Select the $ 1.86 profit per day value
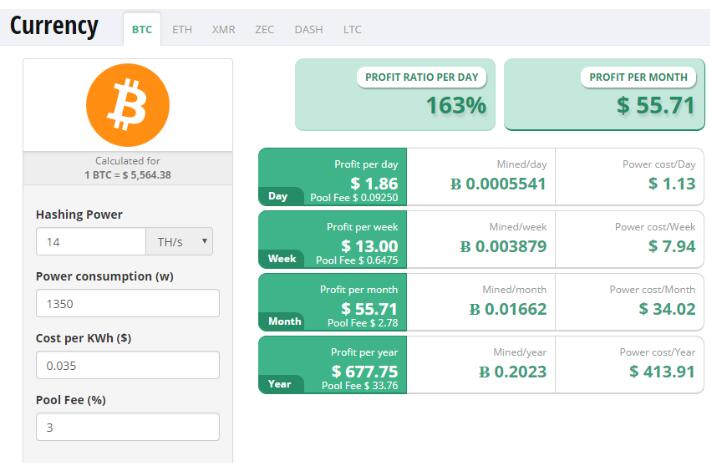Screen dimensions: 710x463 coord(374,183)
